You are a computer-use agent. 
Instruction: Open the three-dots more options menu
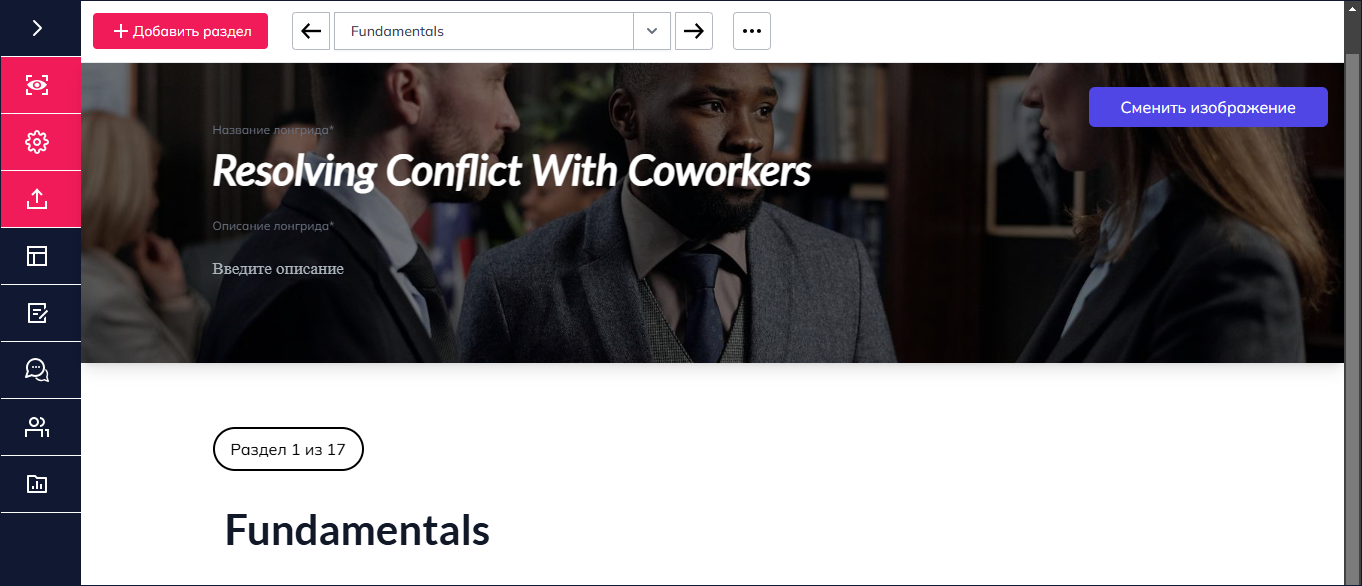pyautogui.click(x=752, y=31)
